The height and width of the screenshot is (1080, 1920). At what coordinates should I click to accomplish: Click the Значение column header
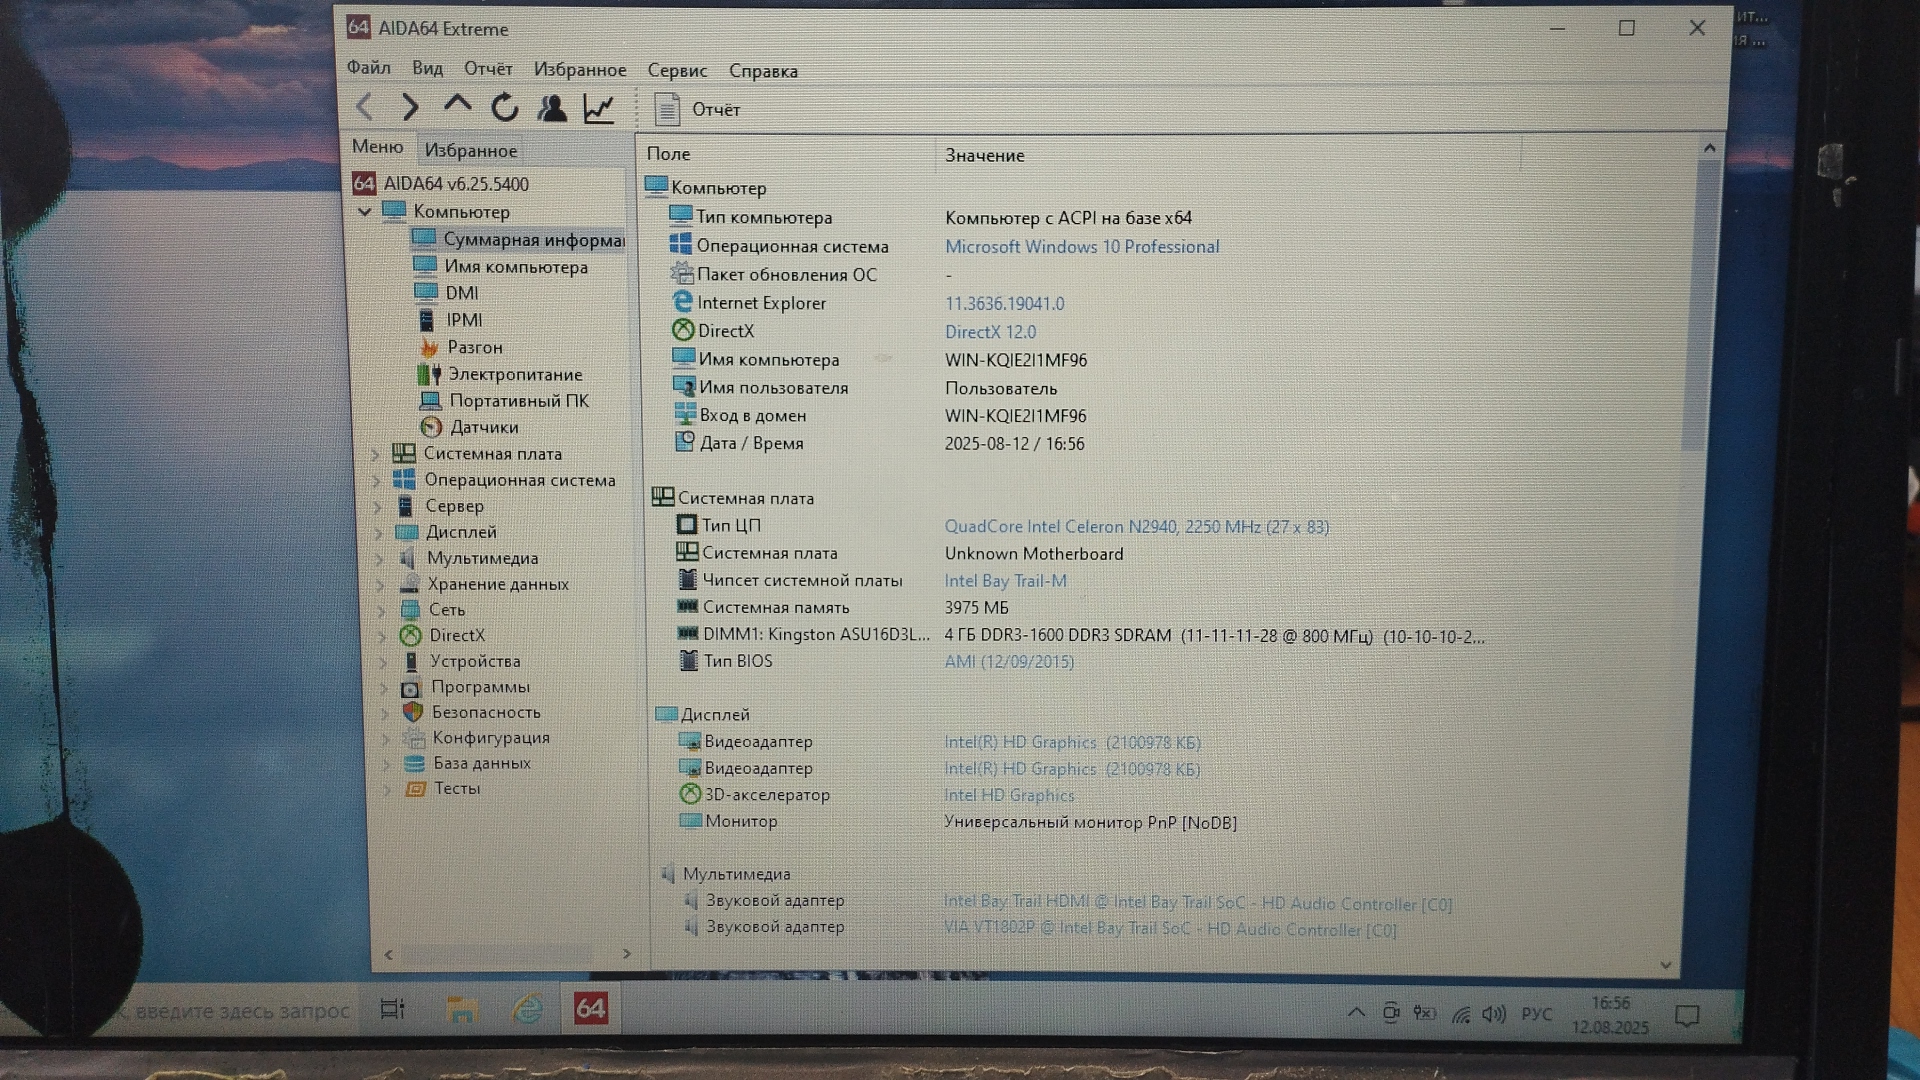pos(984,155)
